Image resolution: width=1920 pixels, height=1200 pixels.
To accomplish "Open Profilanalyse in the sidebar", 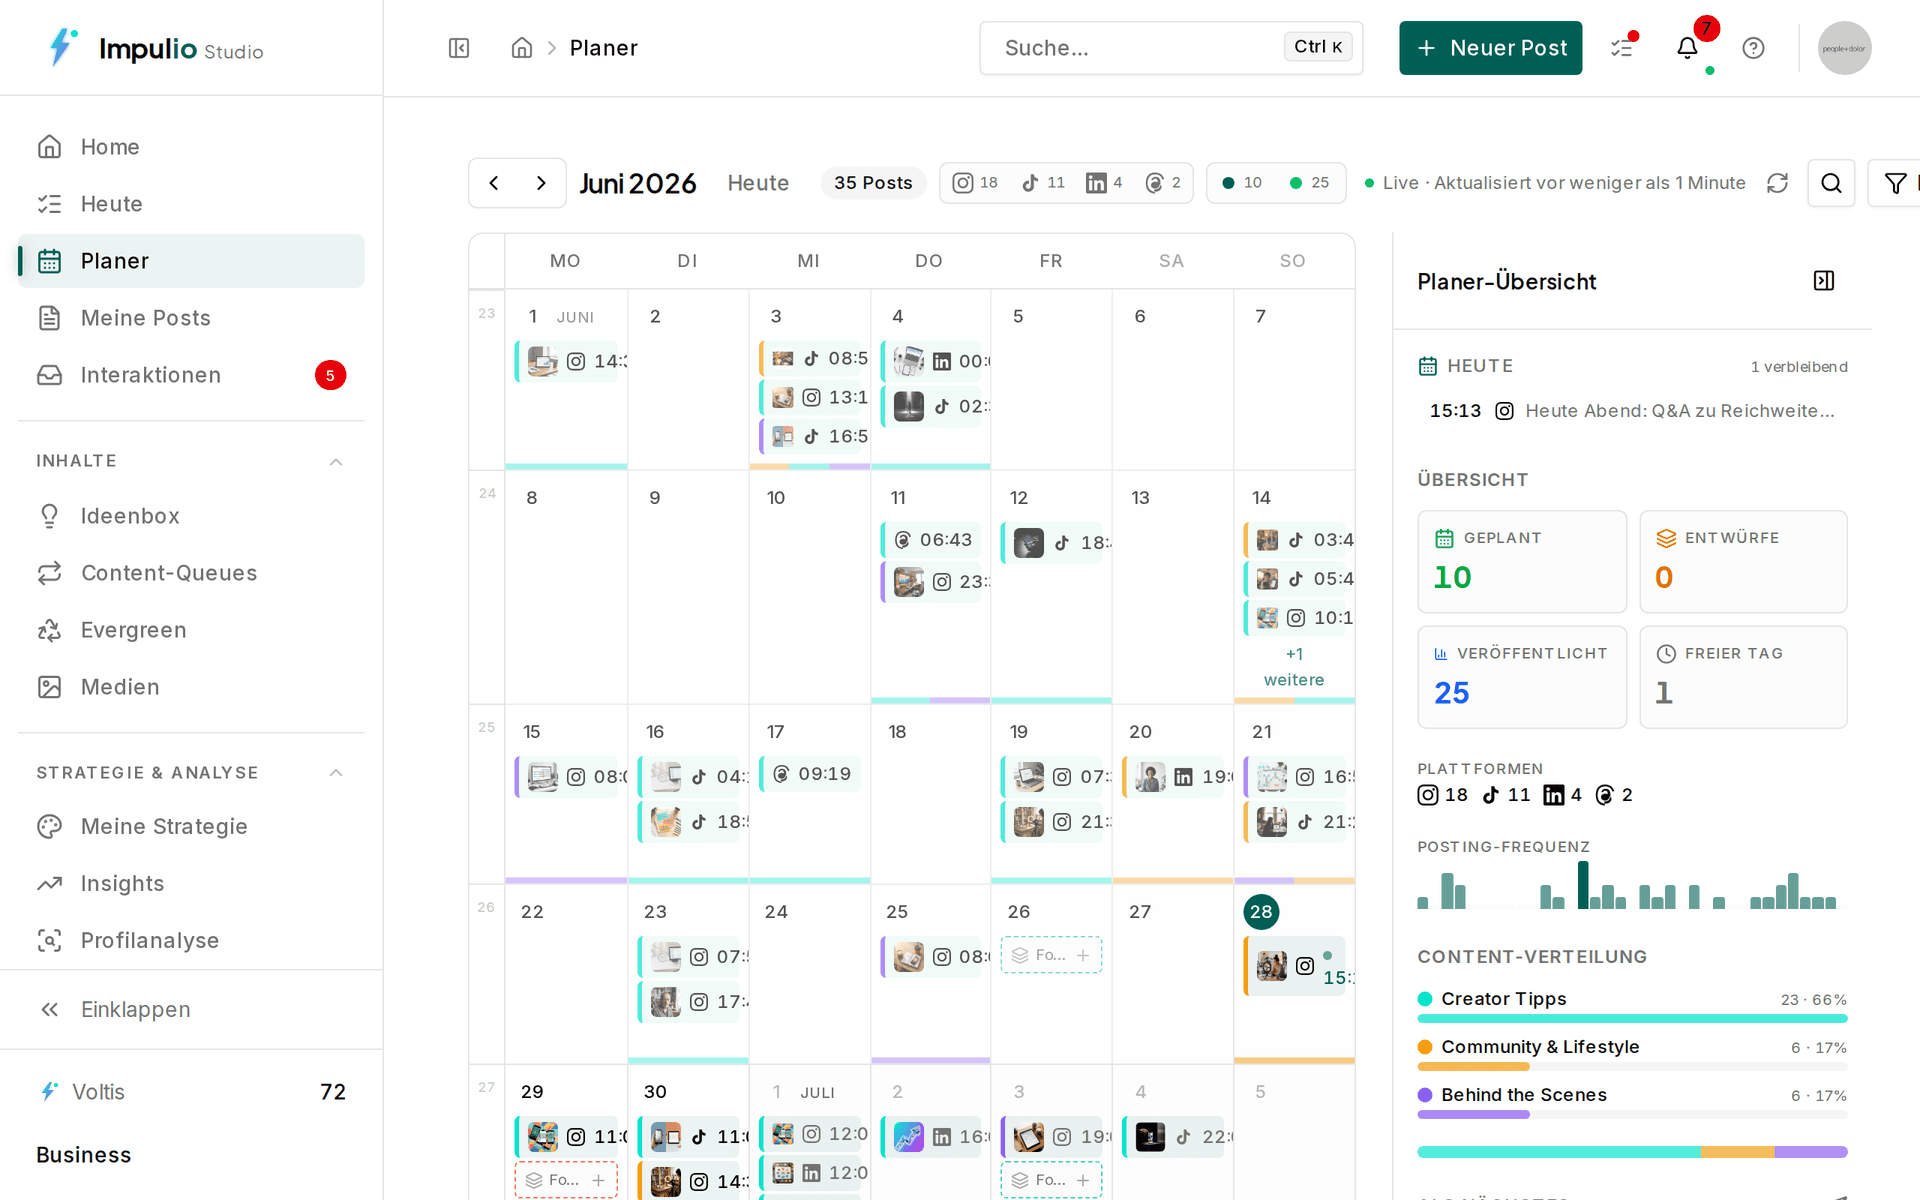I will pos(191,941).
